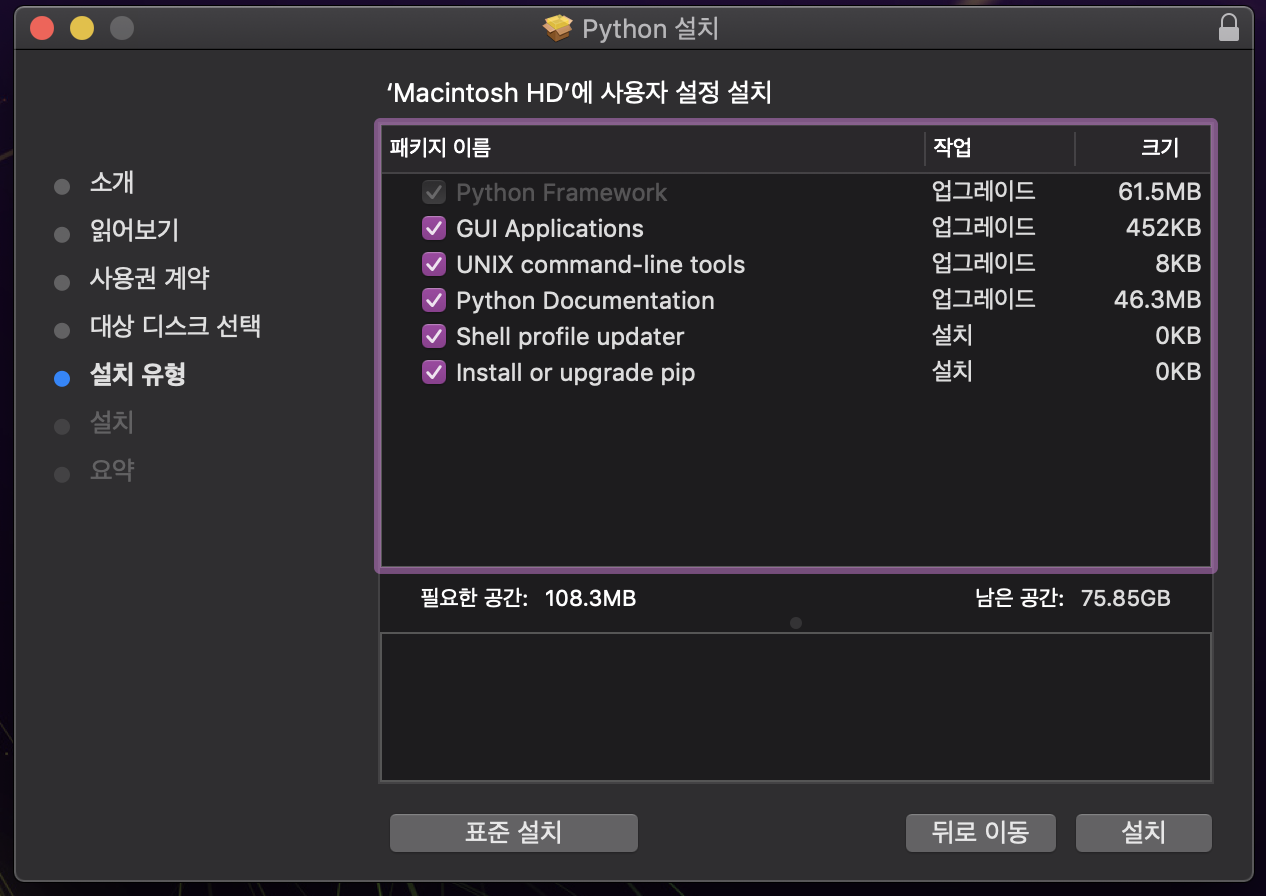The height and width of the screenshot is (896, 1266).
Task: Select Python Documentation label
Action: pyautogui.click(x=585, y=300)
